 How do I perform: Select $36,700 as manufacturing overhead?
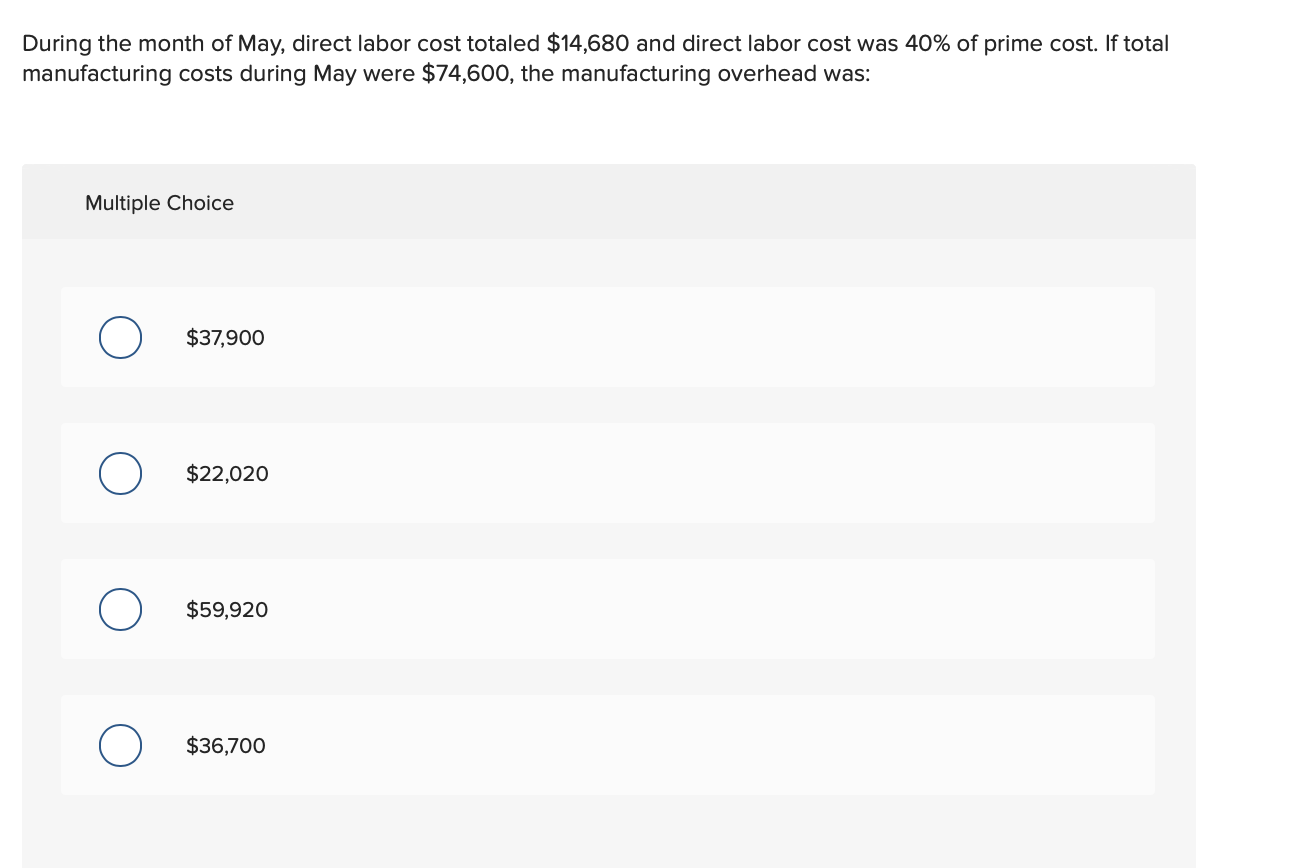120,745
